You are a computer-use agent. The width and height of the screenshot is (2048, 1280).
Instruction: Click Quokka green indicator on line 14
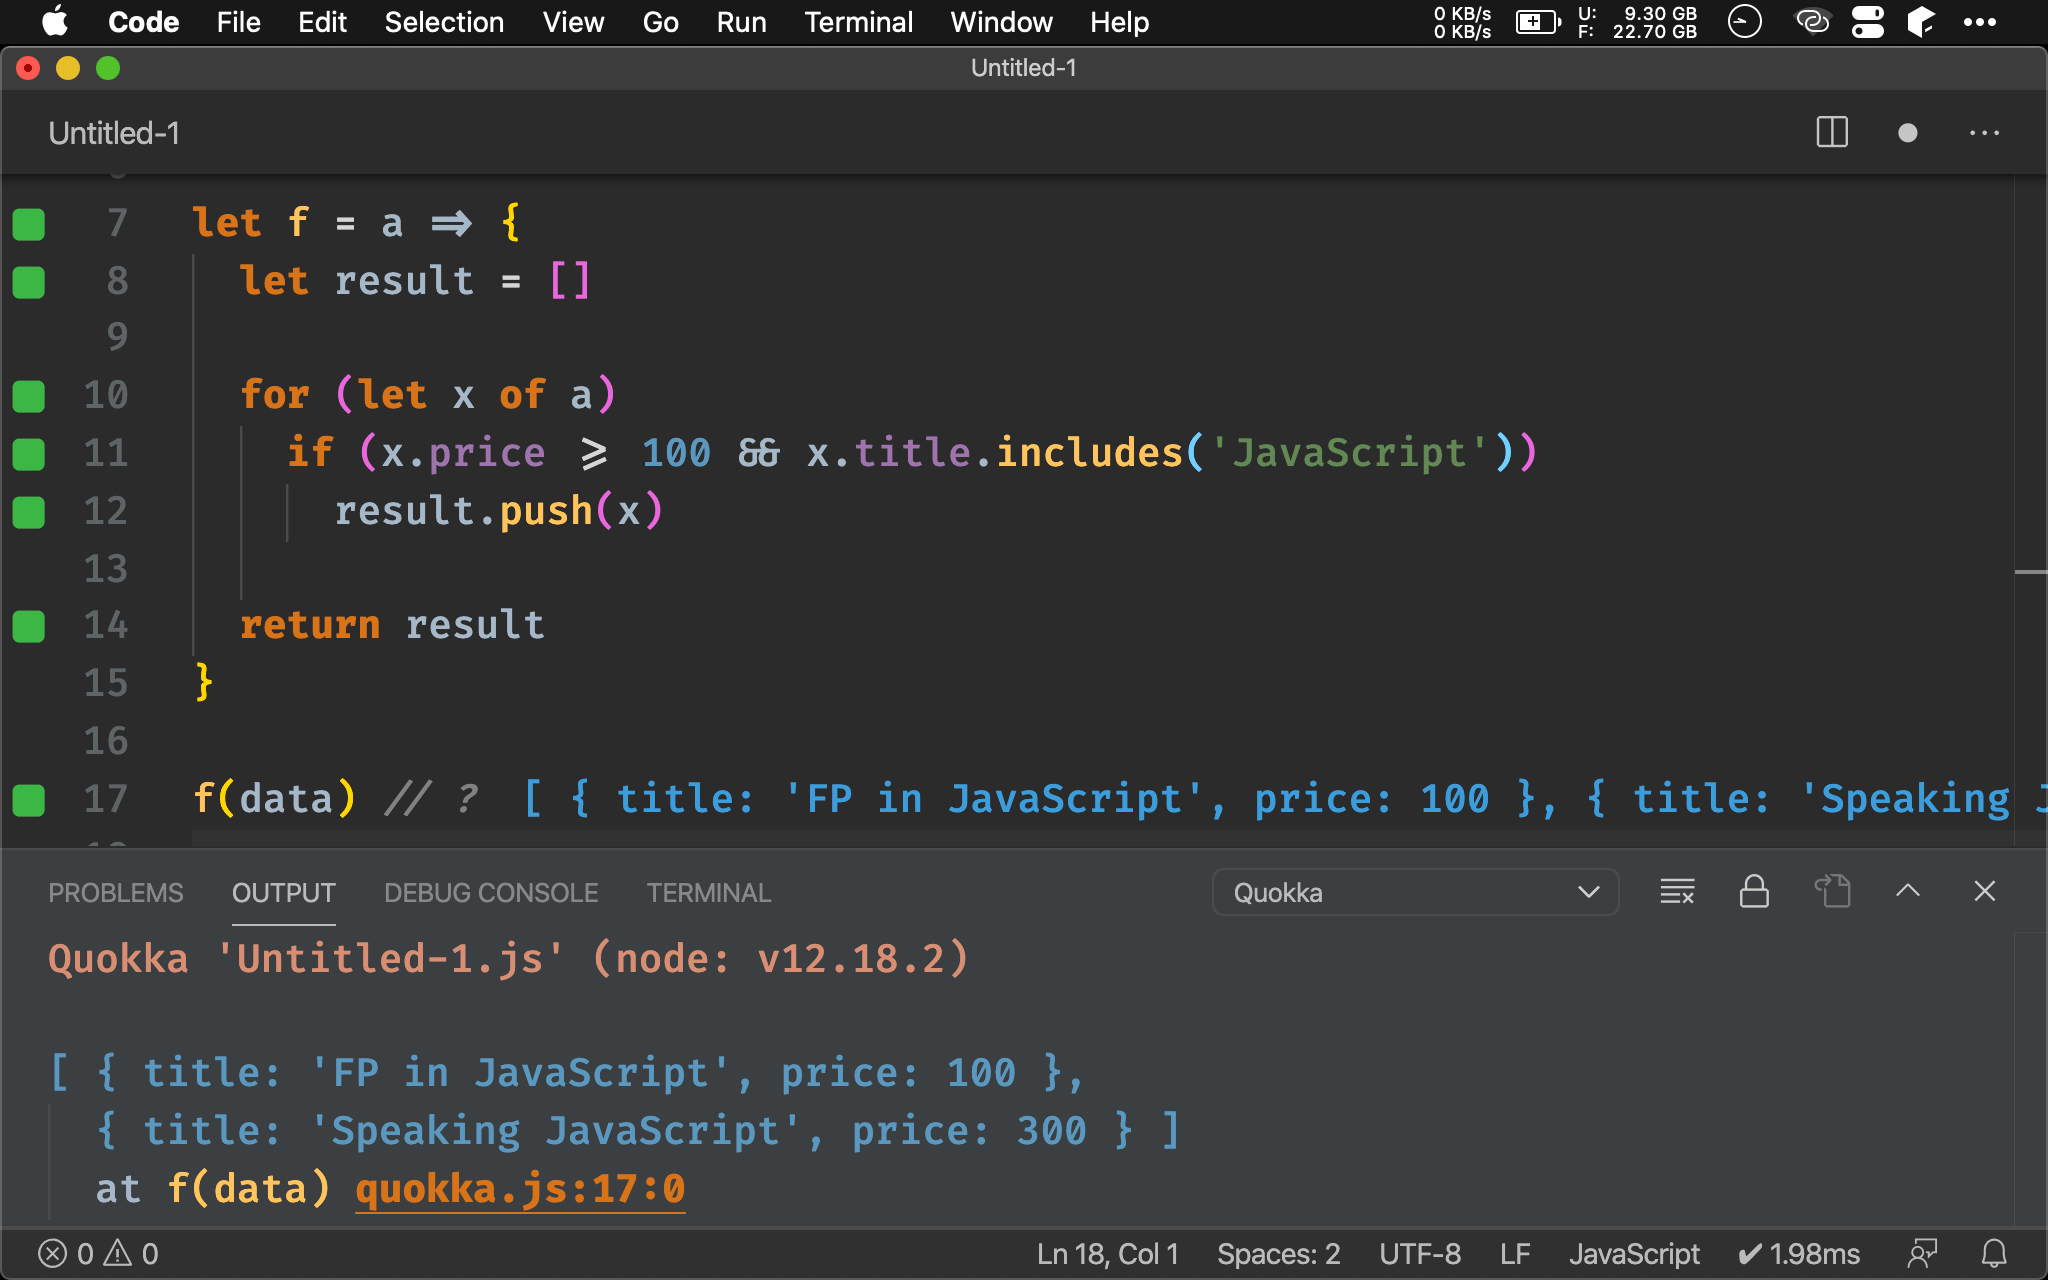[29, 626]
